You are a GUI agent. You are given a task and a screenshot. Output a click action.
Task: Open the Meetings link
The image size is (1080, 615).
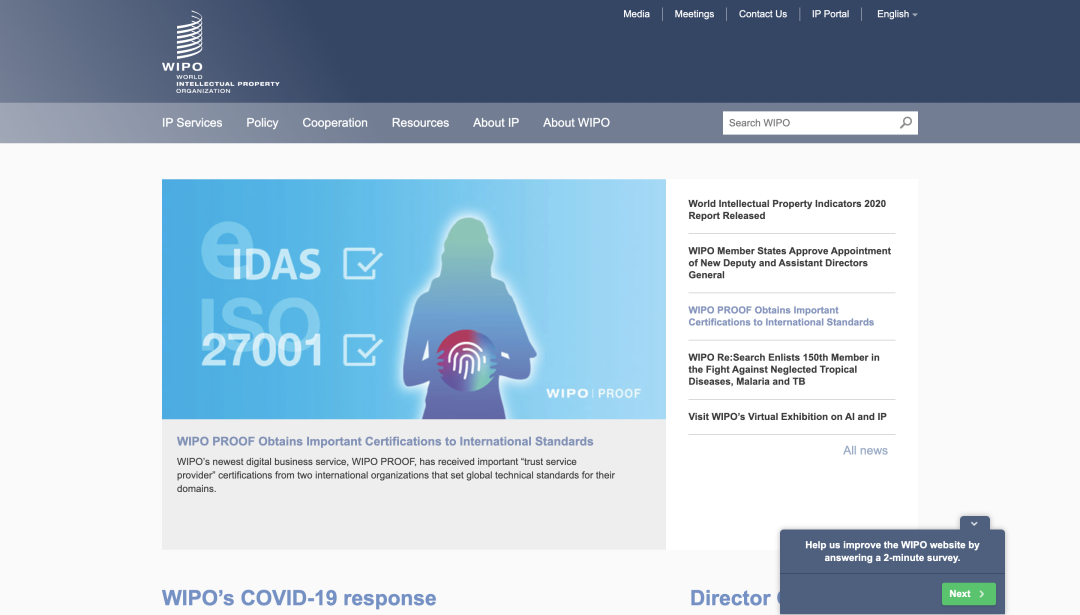694,14
